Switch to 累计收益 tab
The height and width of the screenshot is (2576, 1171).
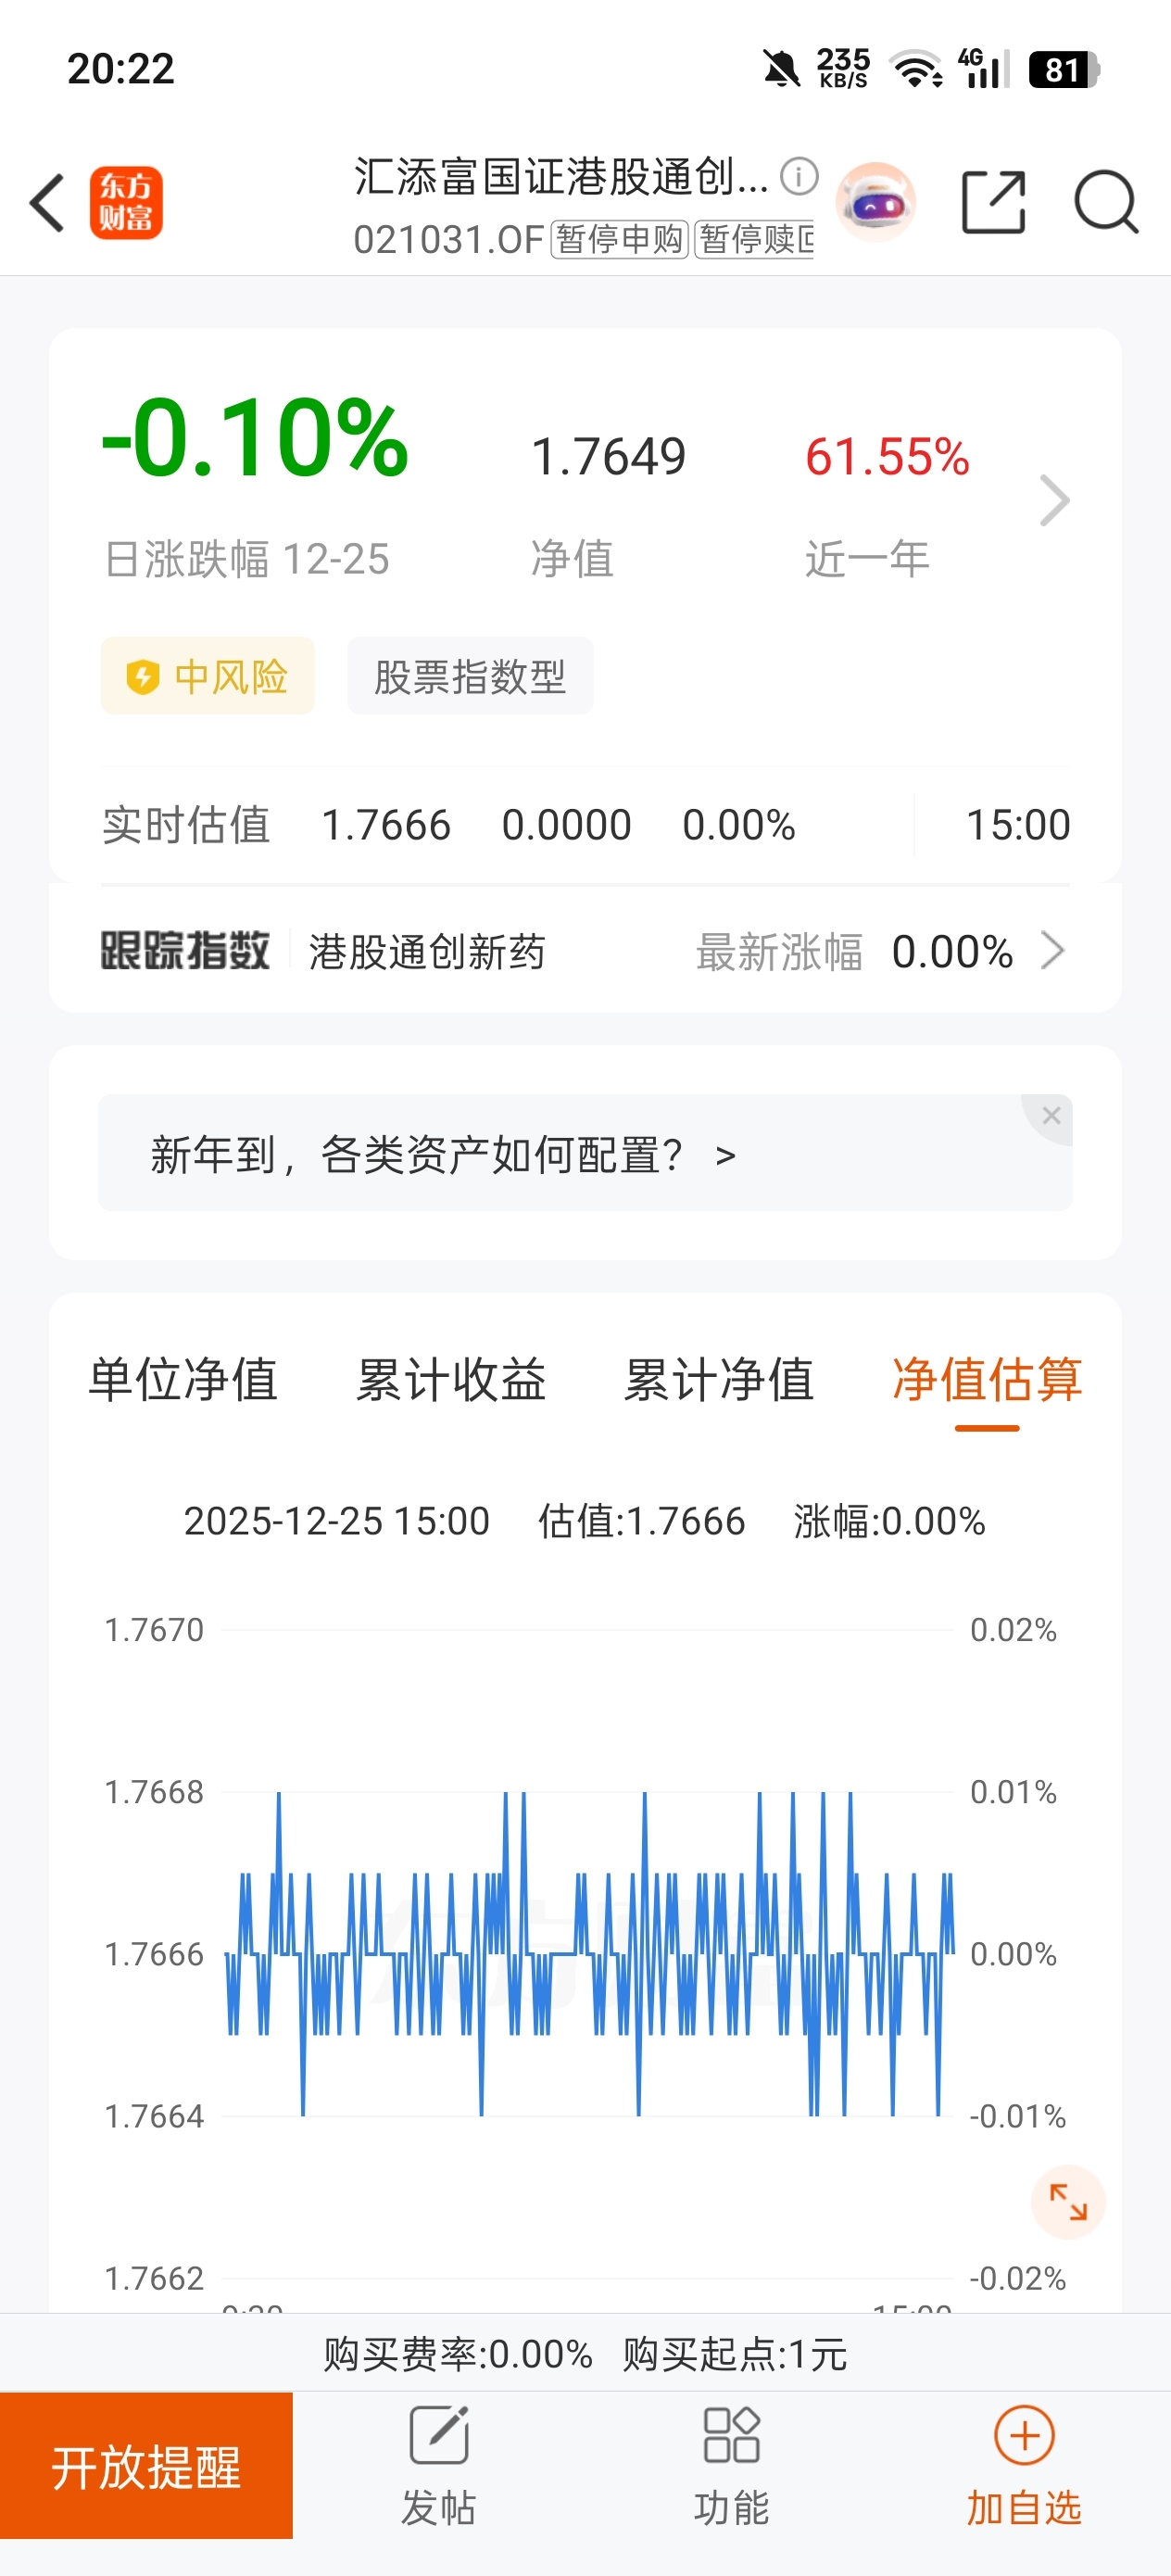[451, 1380]
